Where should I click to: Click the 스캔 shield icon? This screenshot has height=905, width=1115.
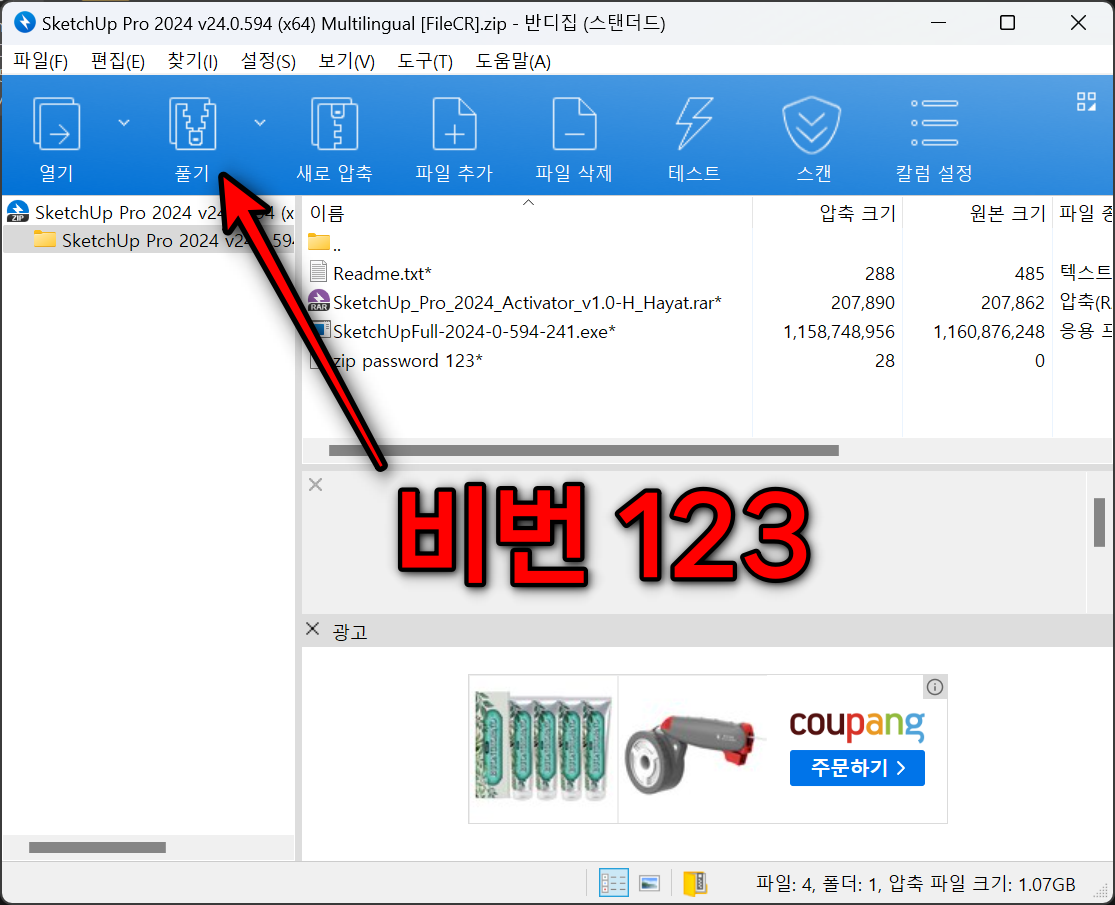[811, 125]
